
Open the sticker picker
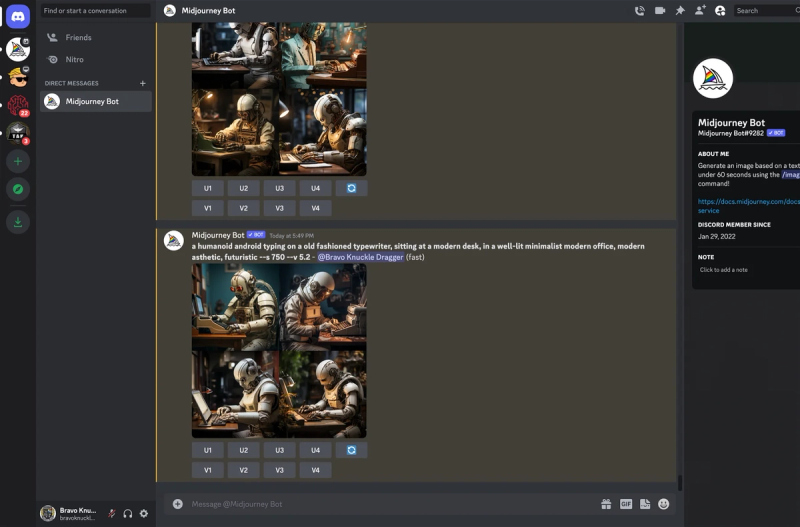pyautogui.click(x=645, y=504)
